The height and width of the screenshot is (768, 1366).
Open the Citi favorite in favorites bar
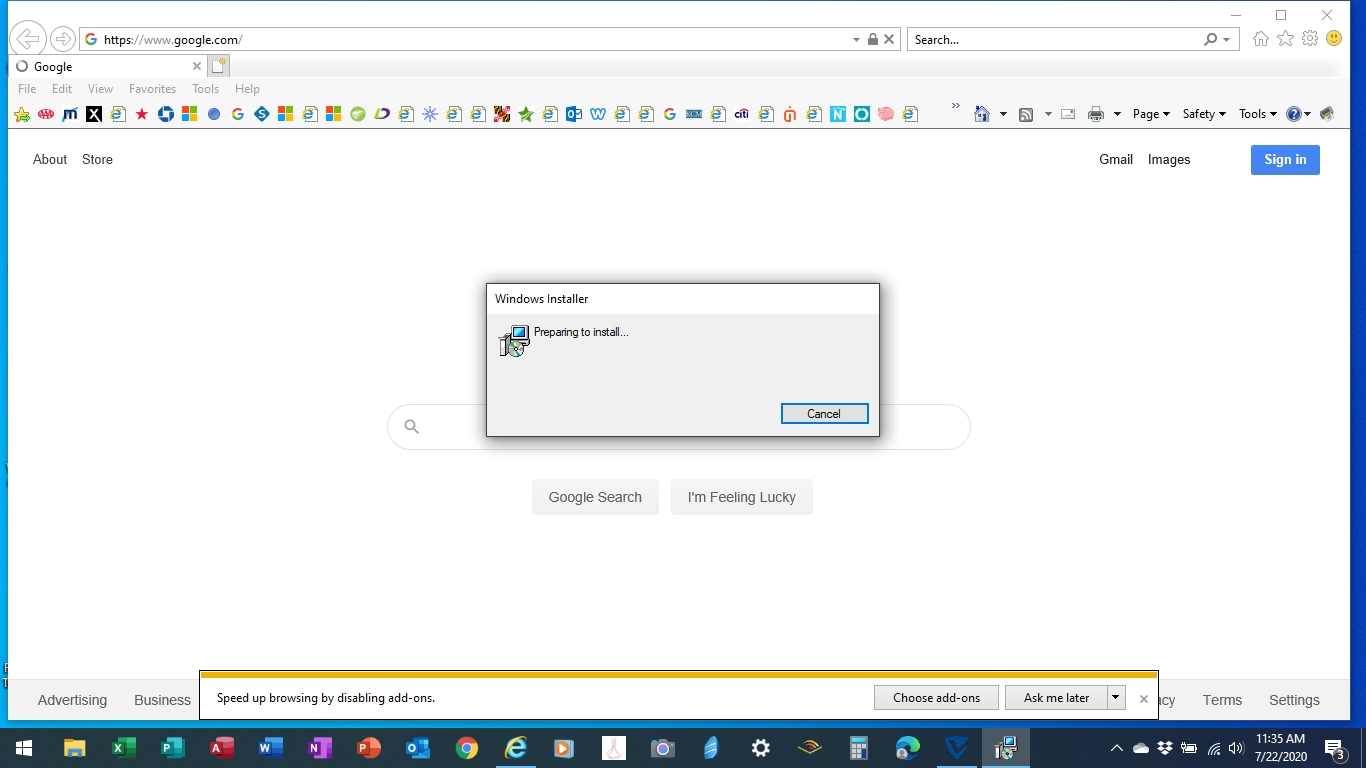pyautogui.click(x=742, y=114)
